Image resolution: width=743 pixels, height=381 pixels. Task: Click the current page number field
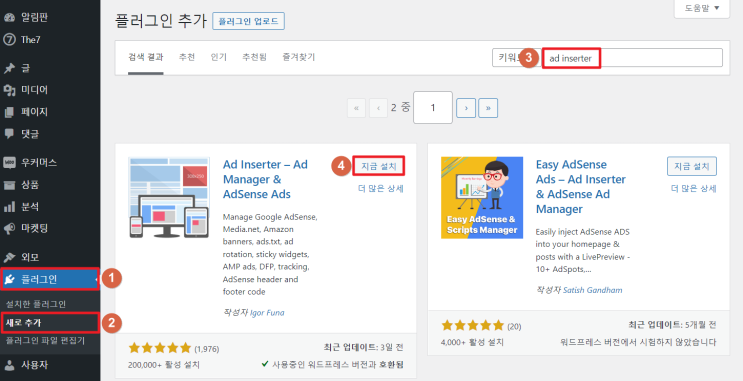(433, 108)
